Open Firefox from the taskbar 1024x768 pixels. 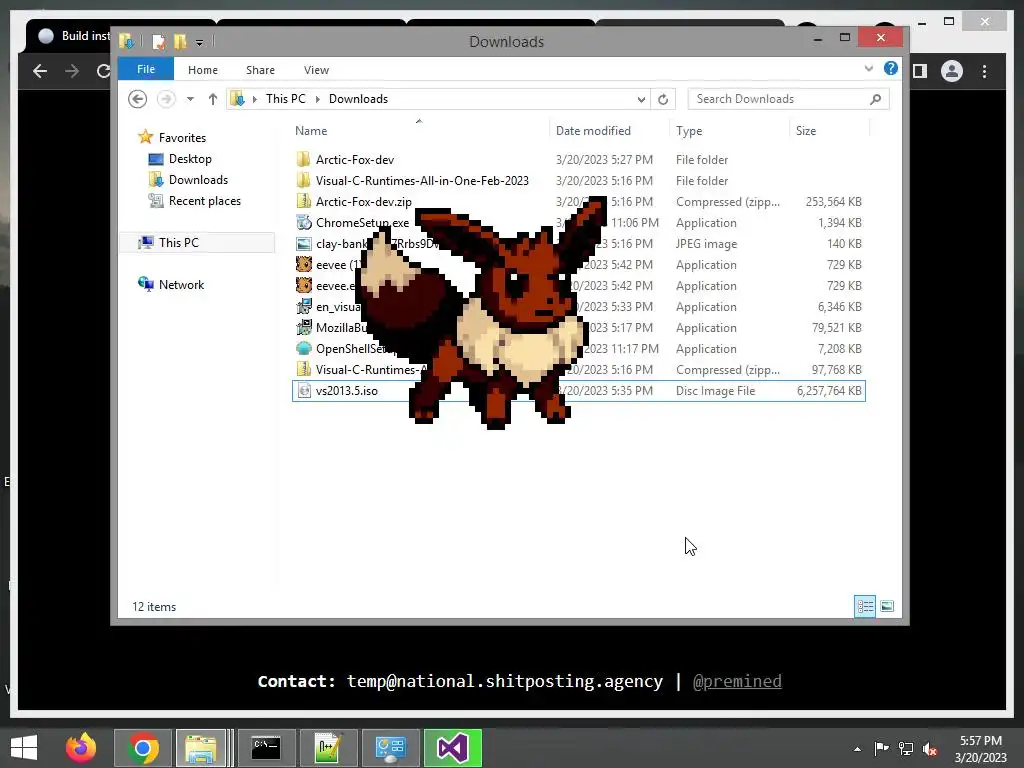tap(81, 748)
